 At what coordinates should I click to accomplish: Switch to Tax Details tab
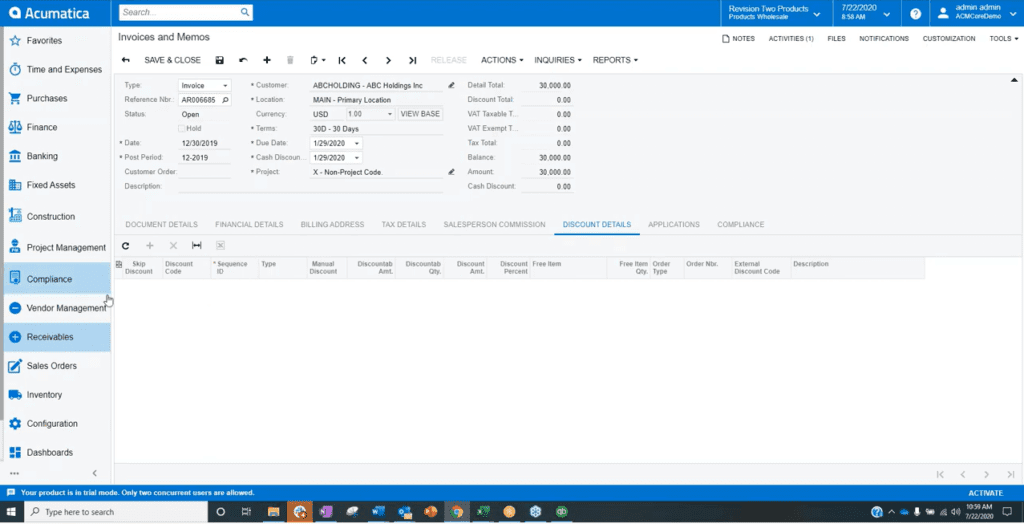(x=404, y=224)
